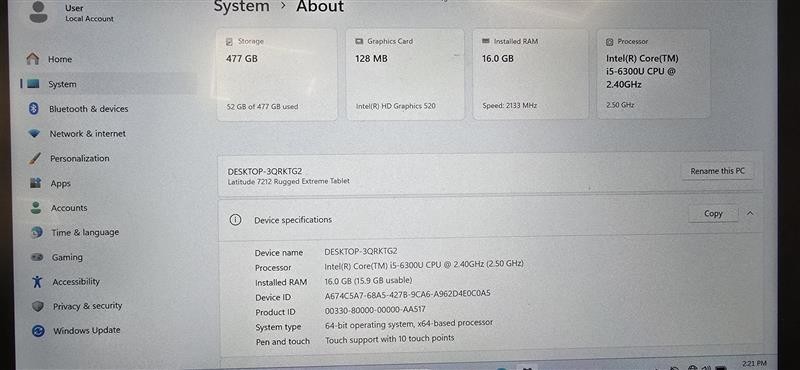Click System in the breadcrumb

[x=241, y=7]
